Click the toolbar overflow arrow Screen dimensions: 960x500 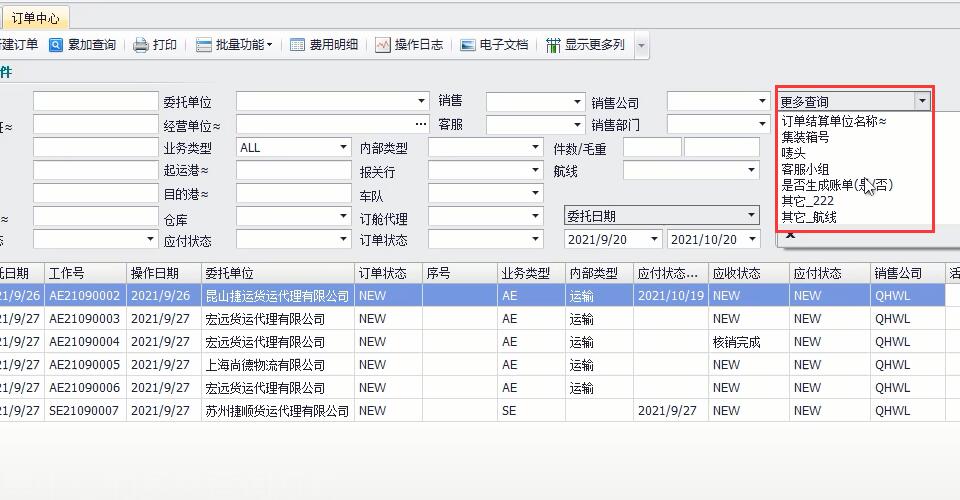641,45
